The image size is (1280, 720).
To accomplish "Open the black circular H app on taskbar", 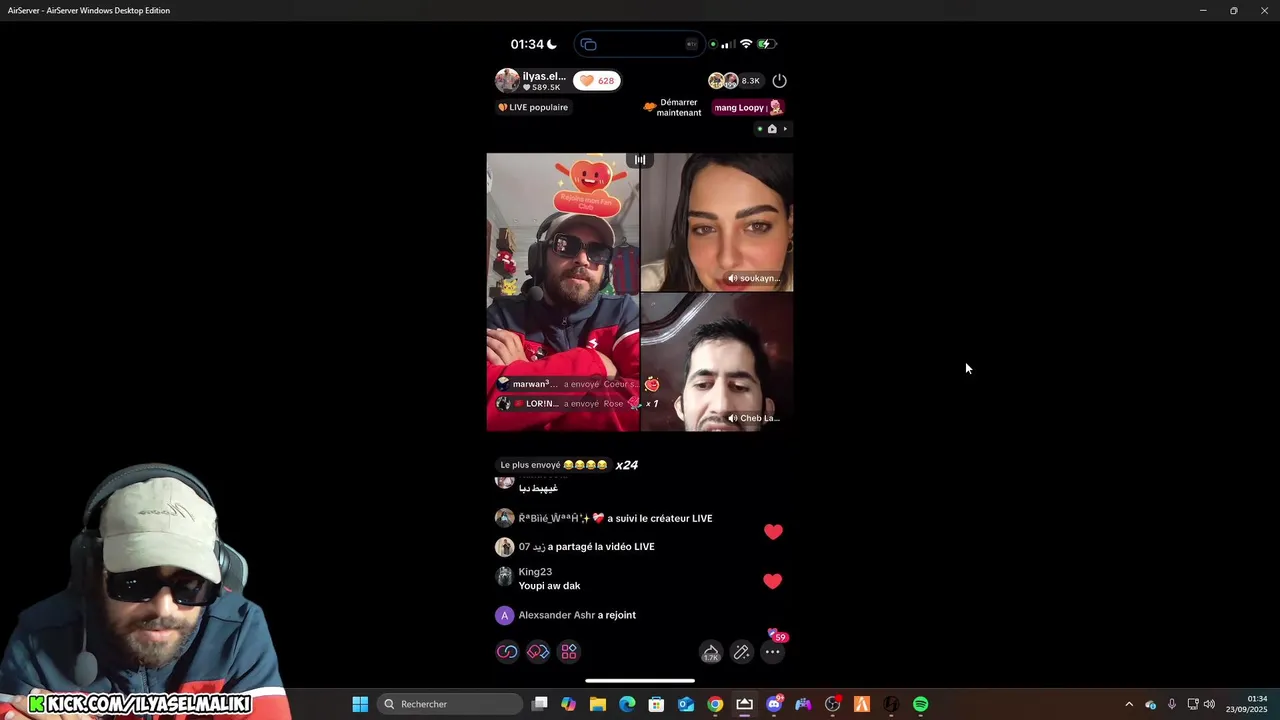I will pos(891,704).
